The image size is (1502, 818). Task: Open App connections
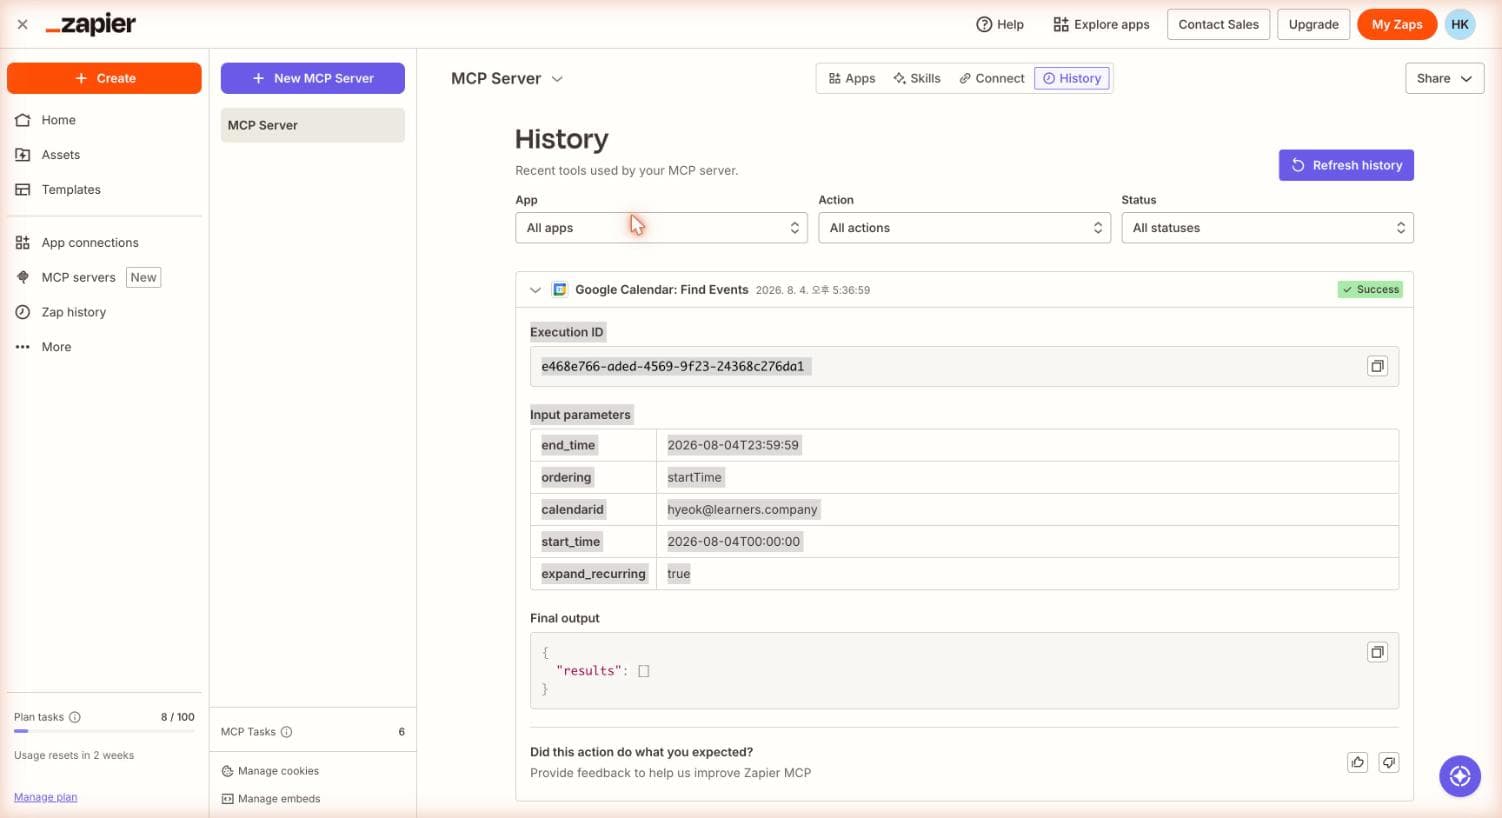(89, 243)
